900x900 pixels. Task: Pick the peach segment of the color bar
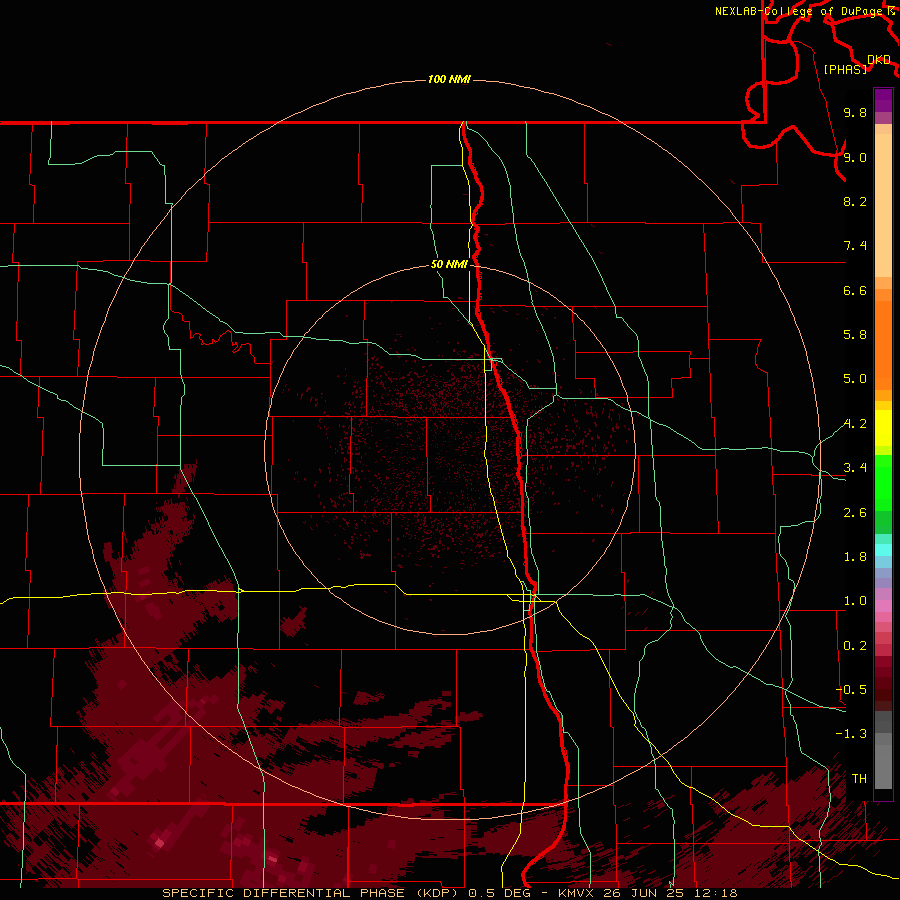(883, 205)
